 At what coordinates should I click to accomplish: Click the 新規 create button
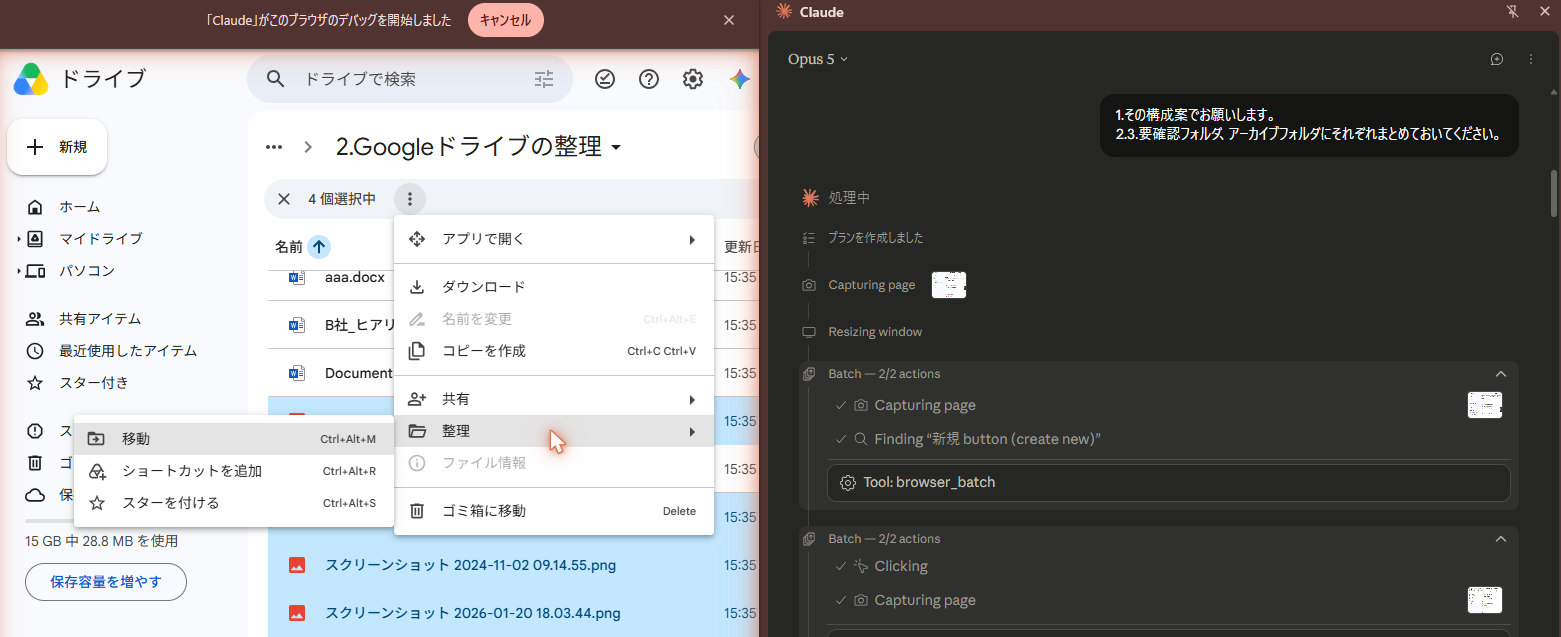pos(57,147)
